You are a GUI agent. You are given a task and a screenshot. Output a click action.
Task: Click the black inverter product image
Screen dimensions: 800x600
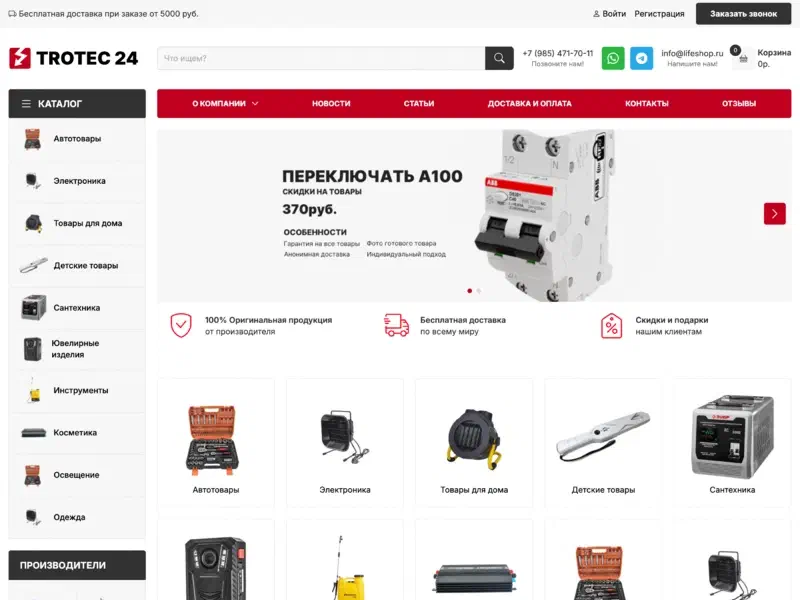click(474, 579)
